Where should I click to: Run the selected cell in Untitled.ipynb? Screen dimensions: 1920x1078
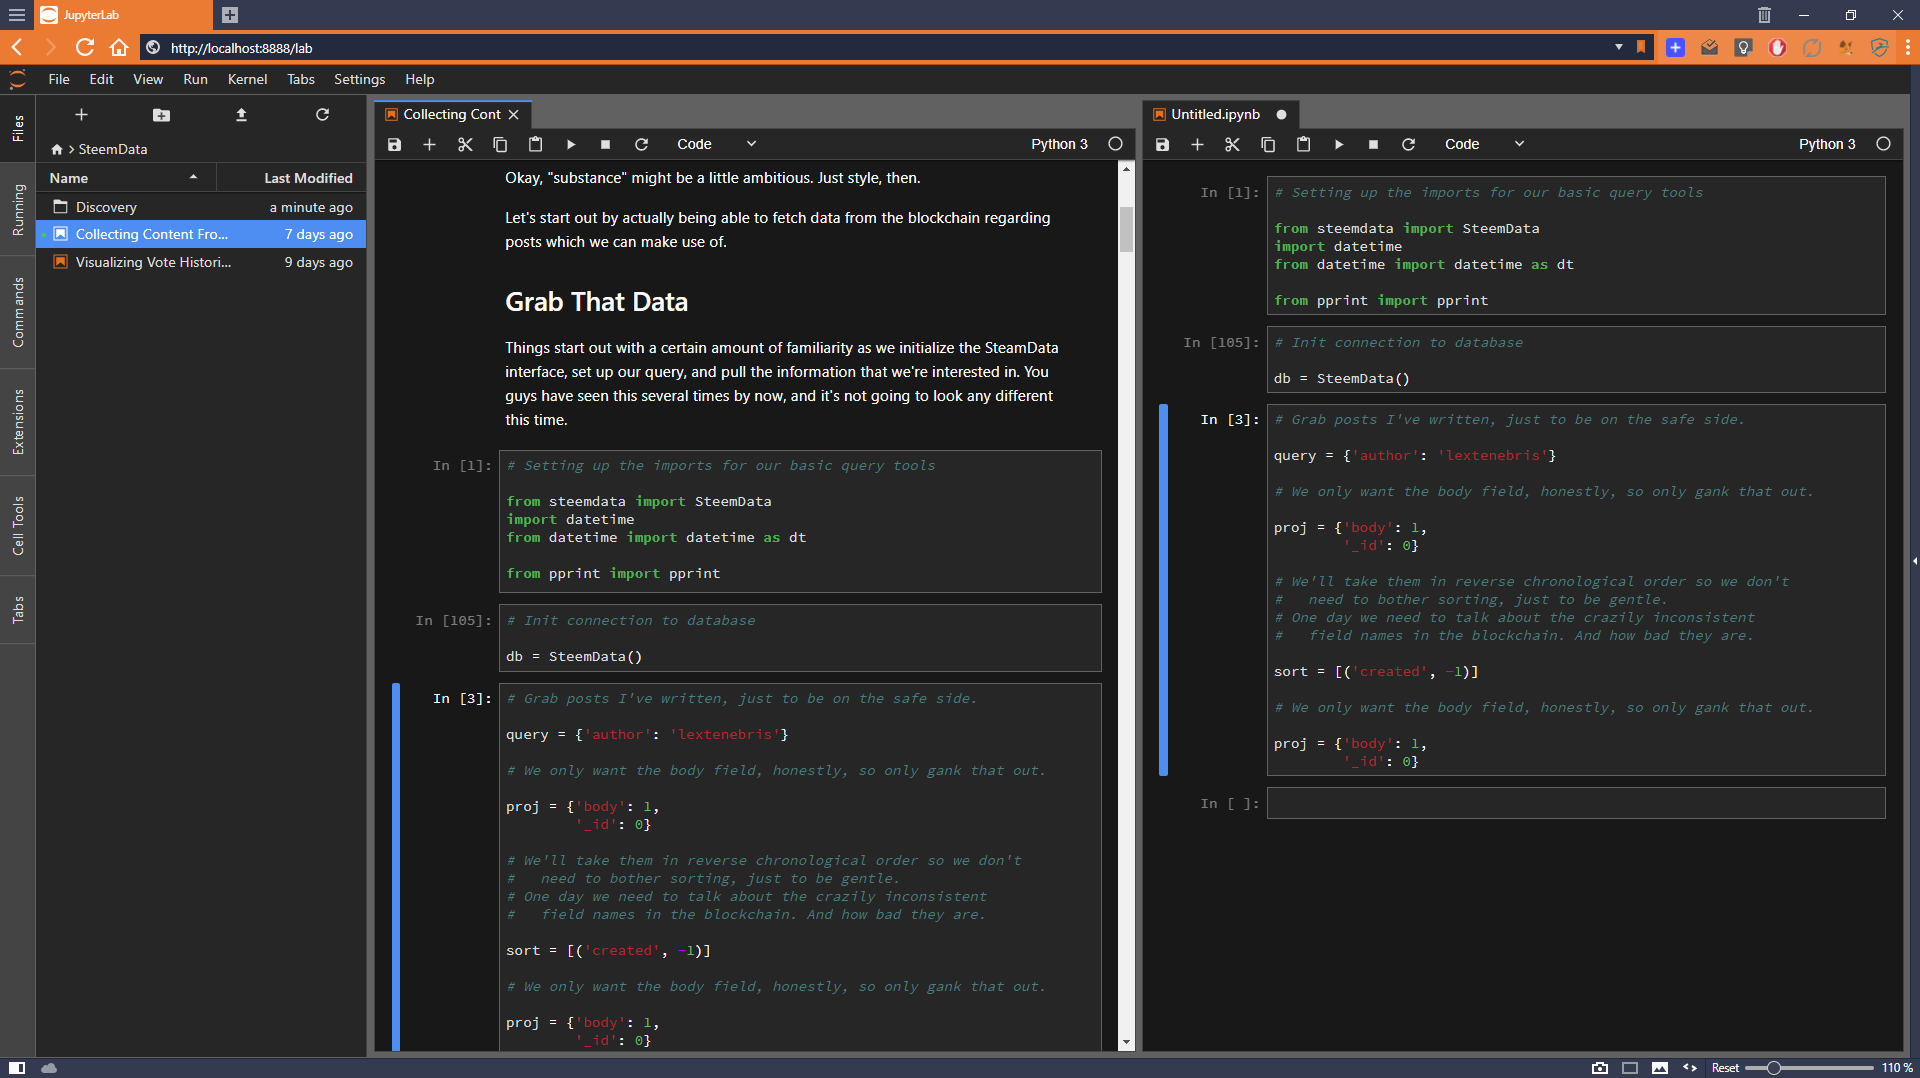[1339, 144]
